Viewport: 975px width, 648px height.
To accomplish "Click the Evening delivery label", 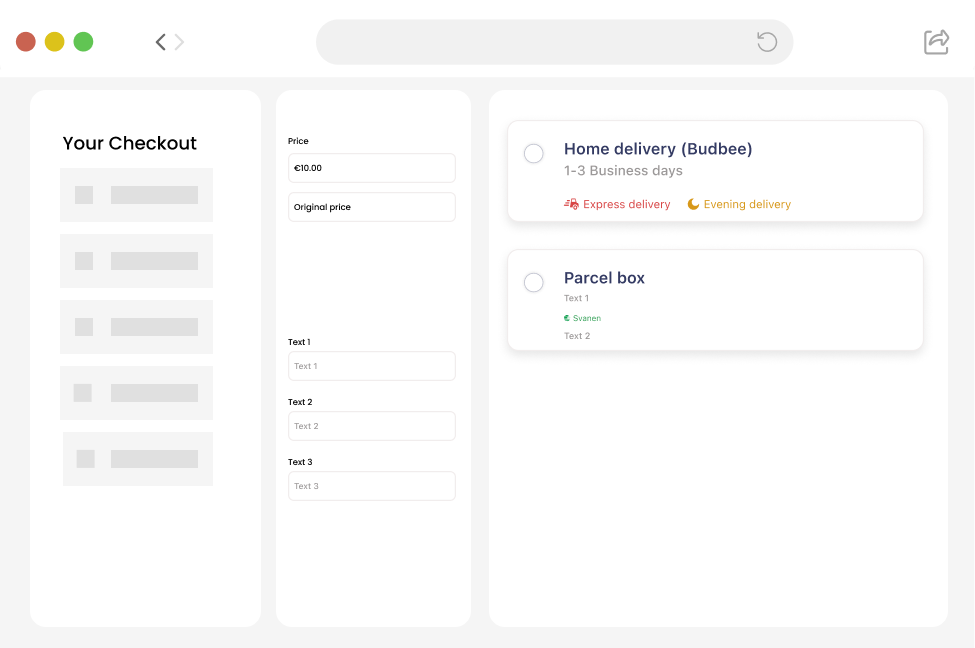I will (747, 204).
